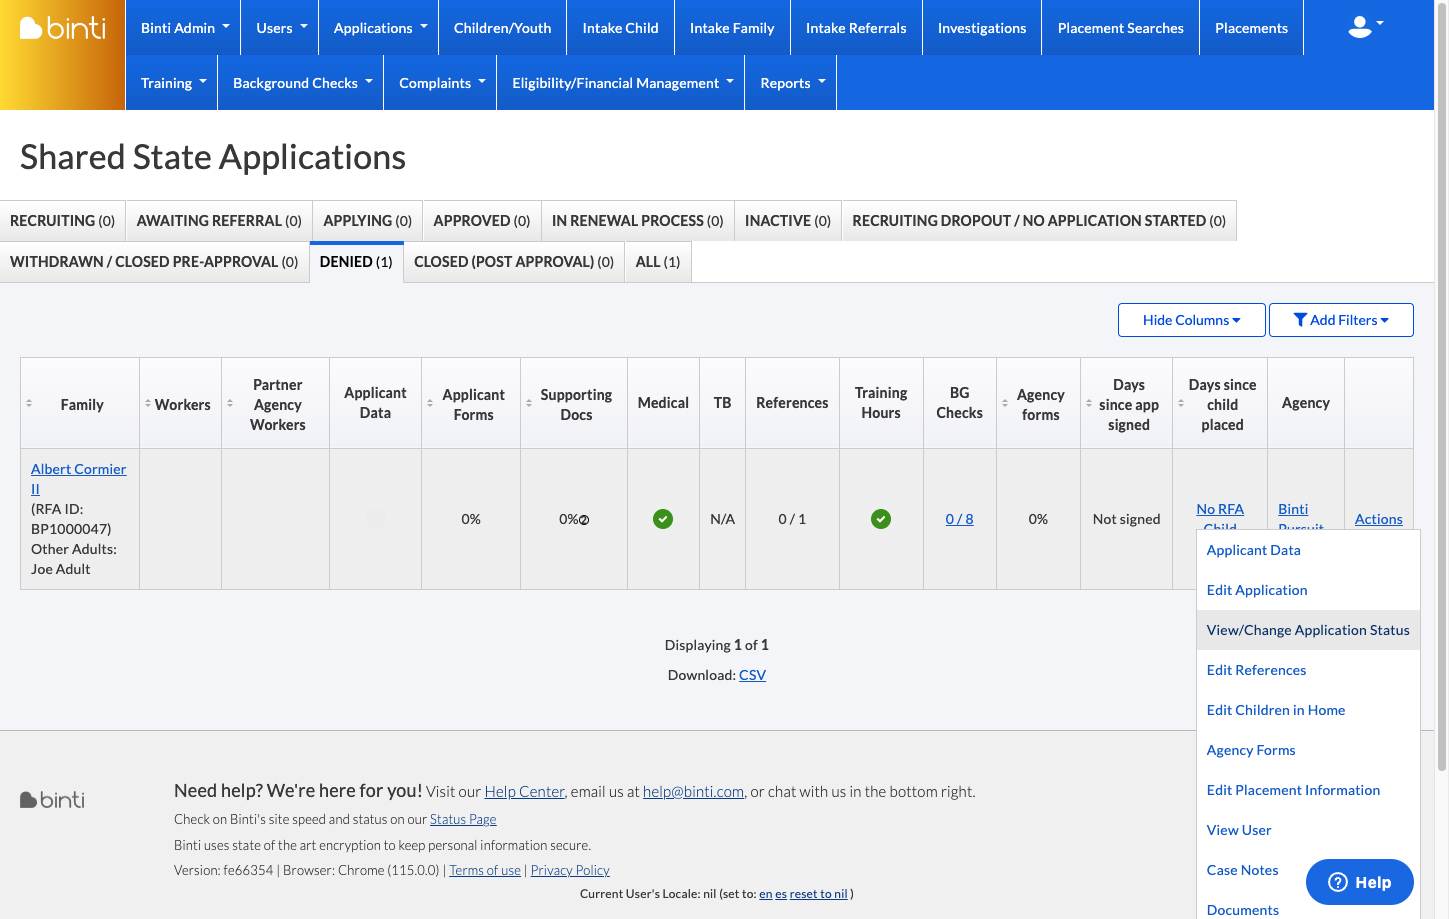This screenshot has height=919, width=1449.
Task: Open the Applications dropdown menu
Action: (x=380, y=28)
